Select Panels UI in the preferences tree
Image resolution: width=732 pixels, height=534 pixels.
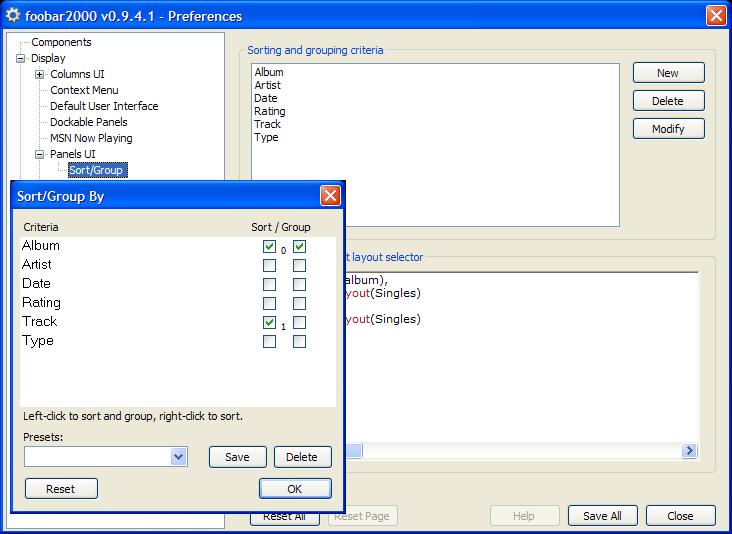coord(72,154)
